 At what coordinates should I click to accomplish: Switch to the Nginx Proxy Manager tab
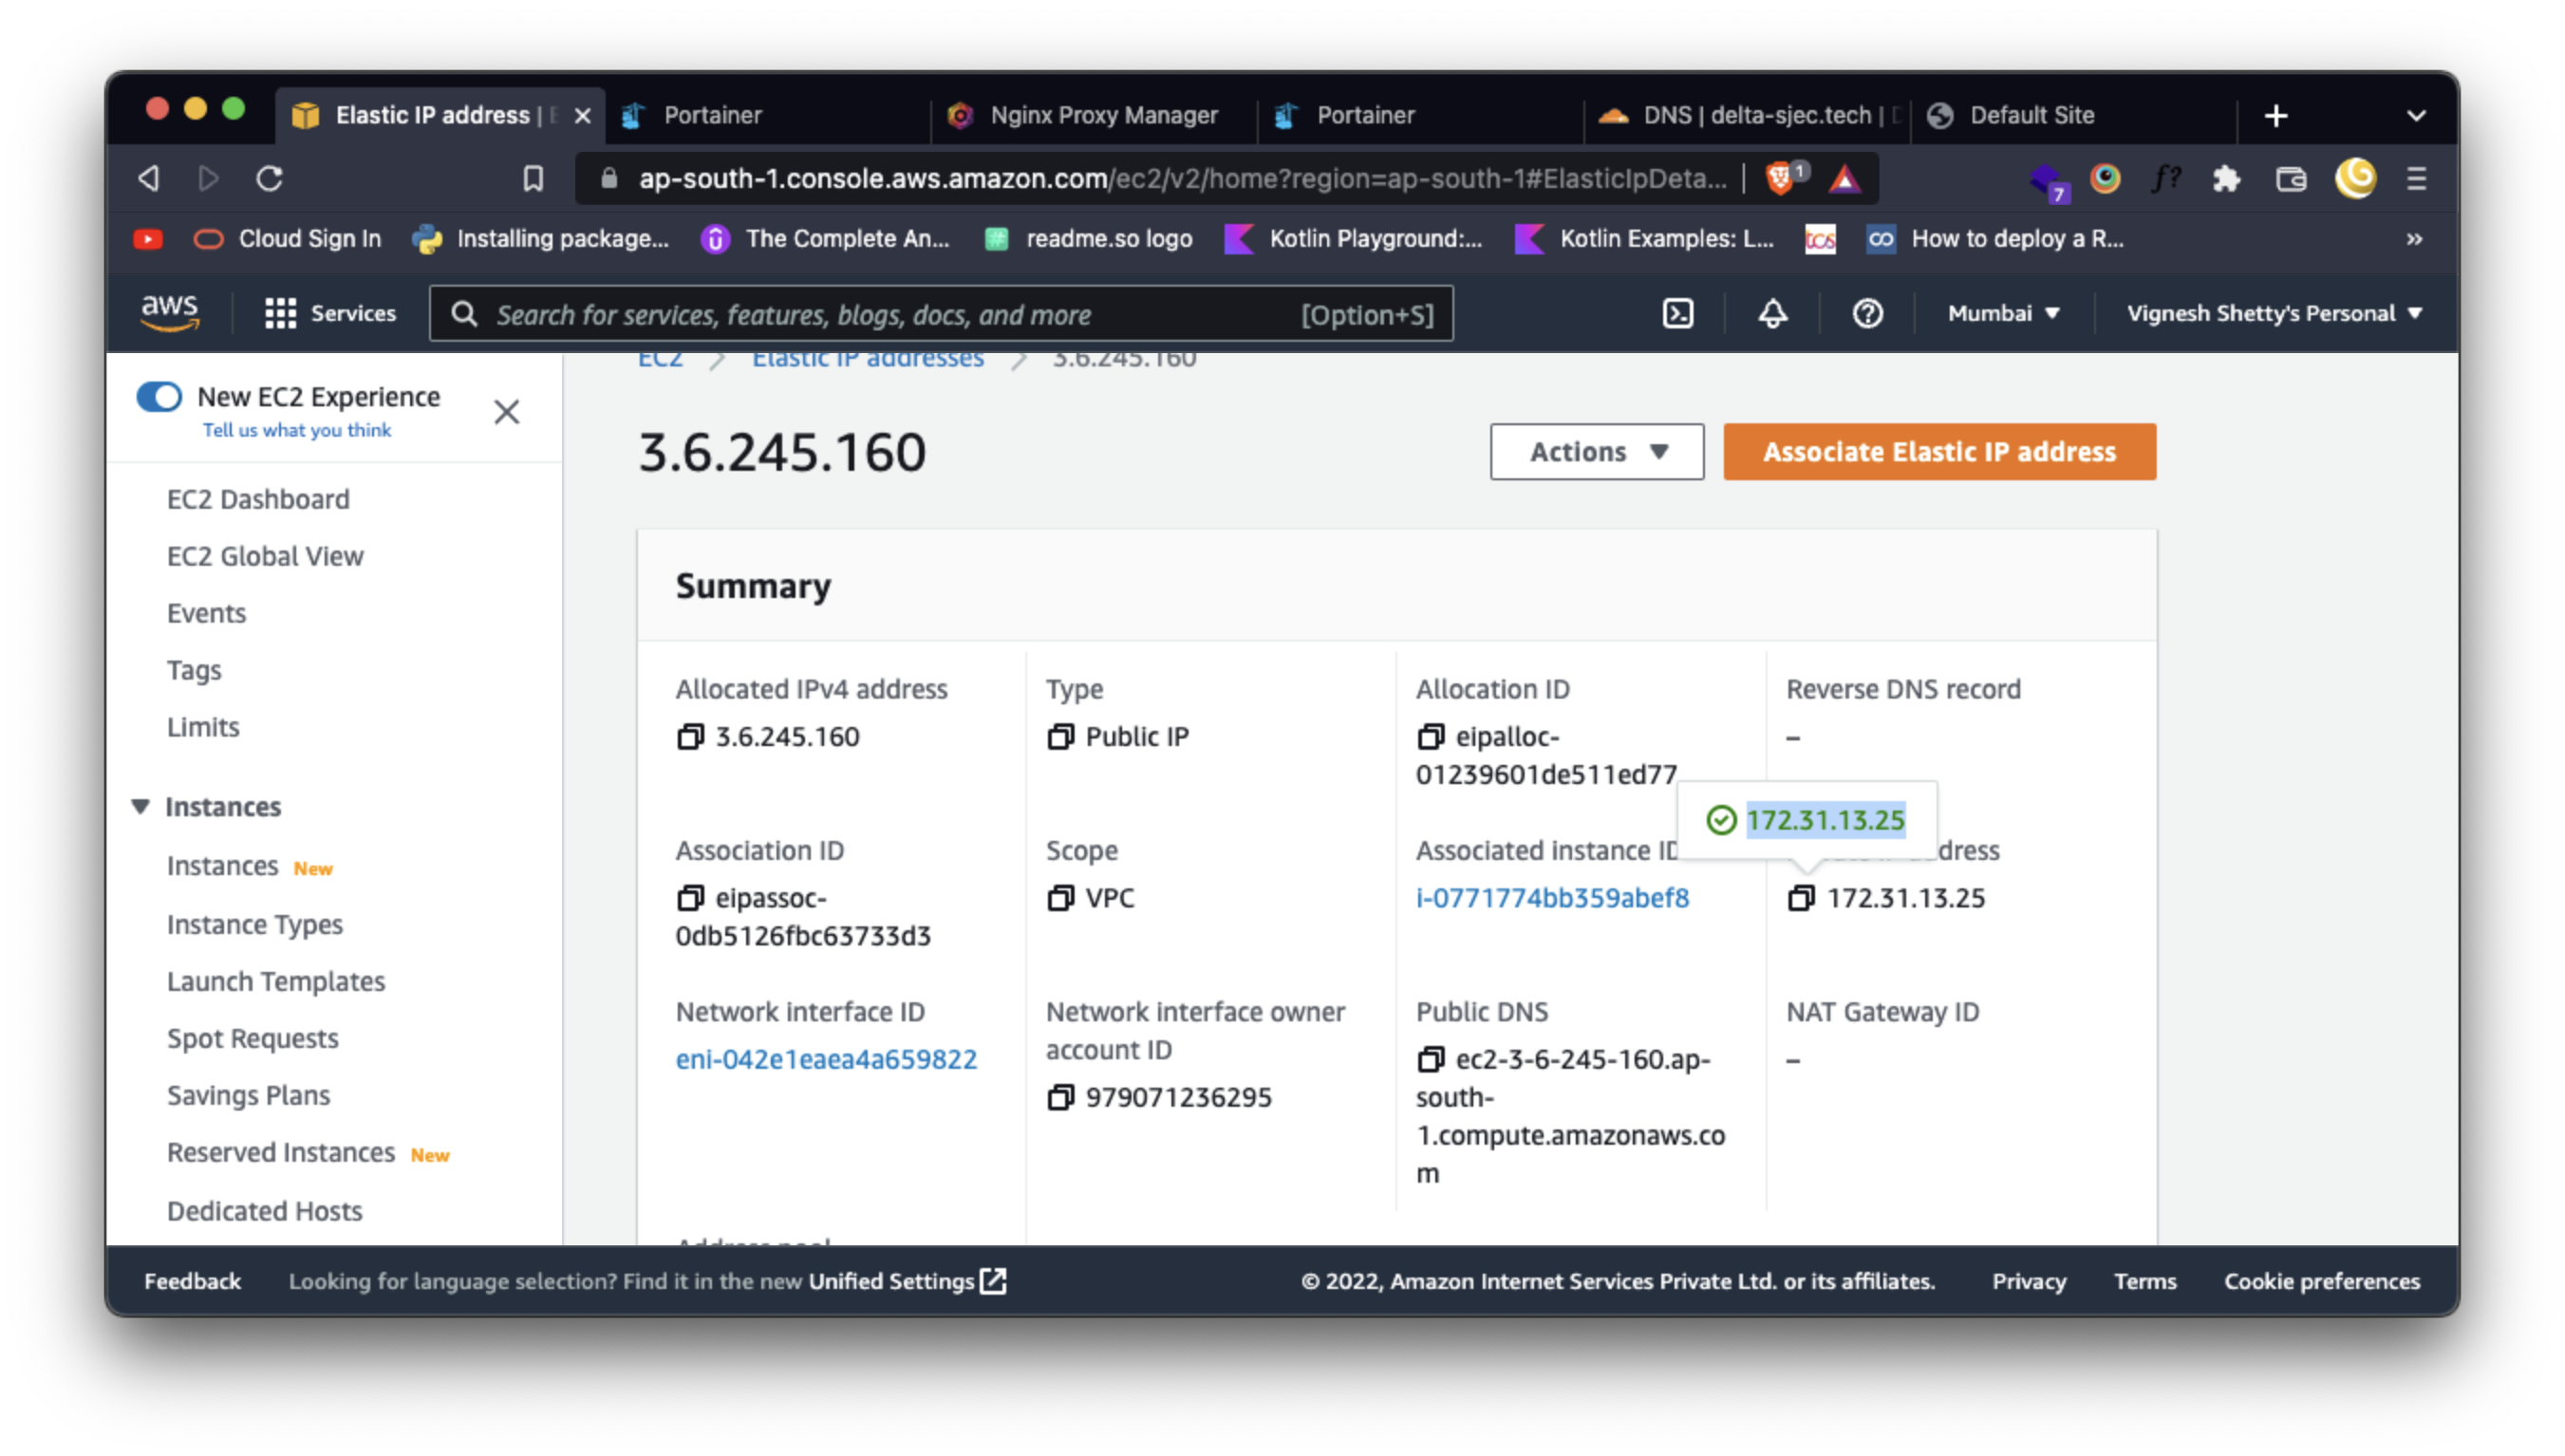(x=1092, y=116)
